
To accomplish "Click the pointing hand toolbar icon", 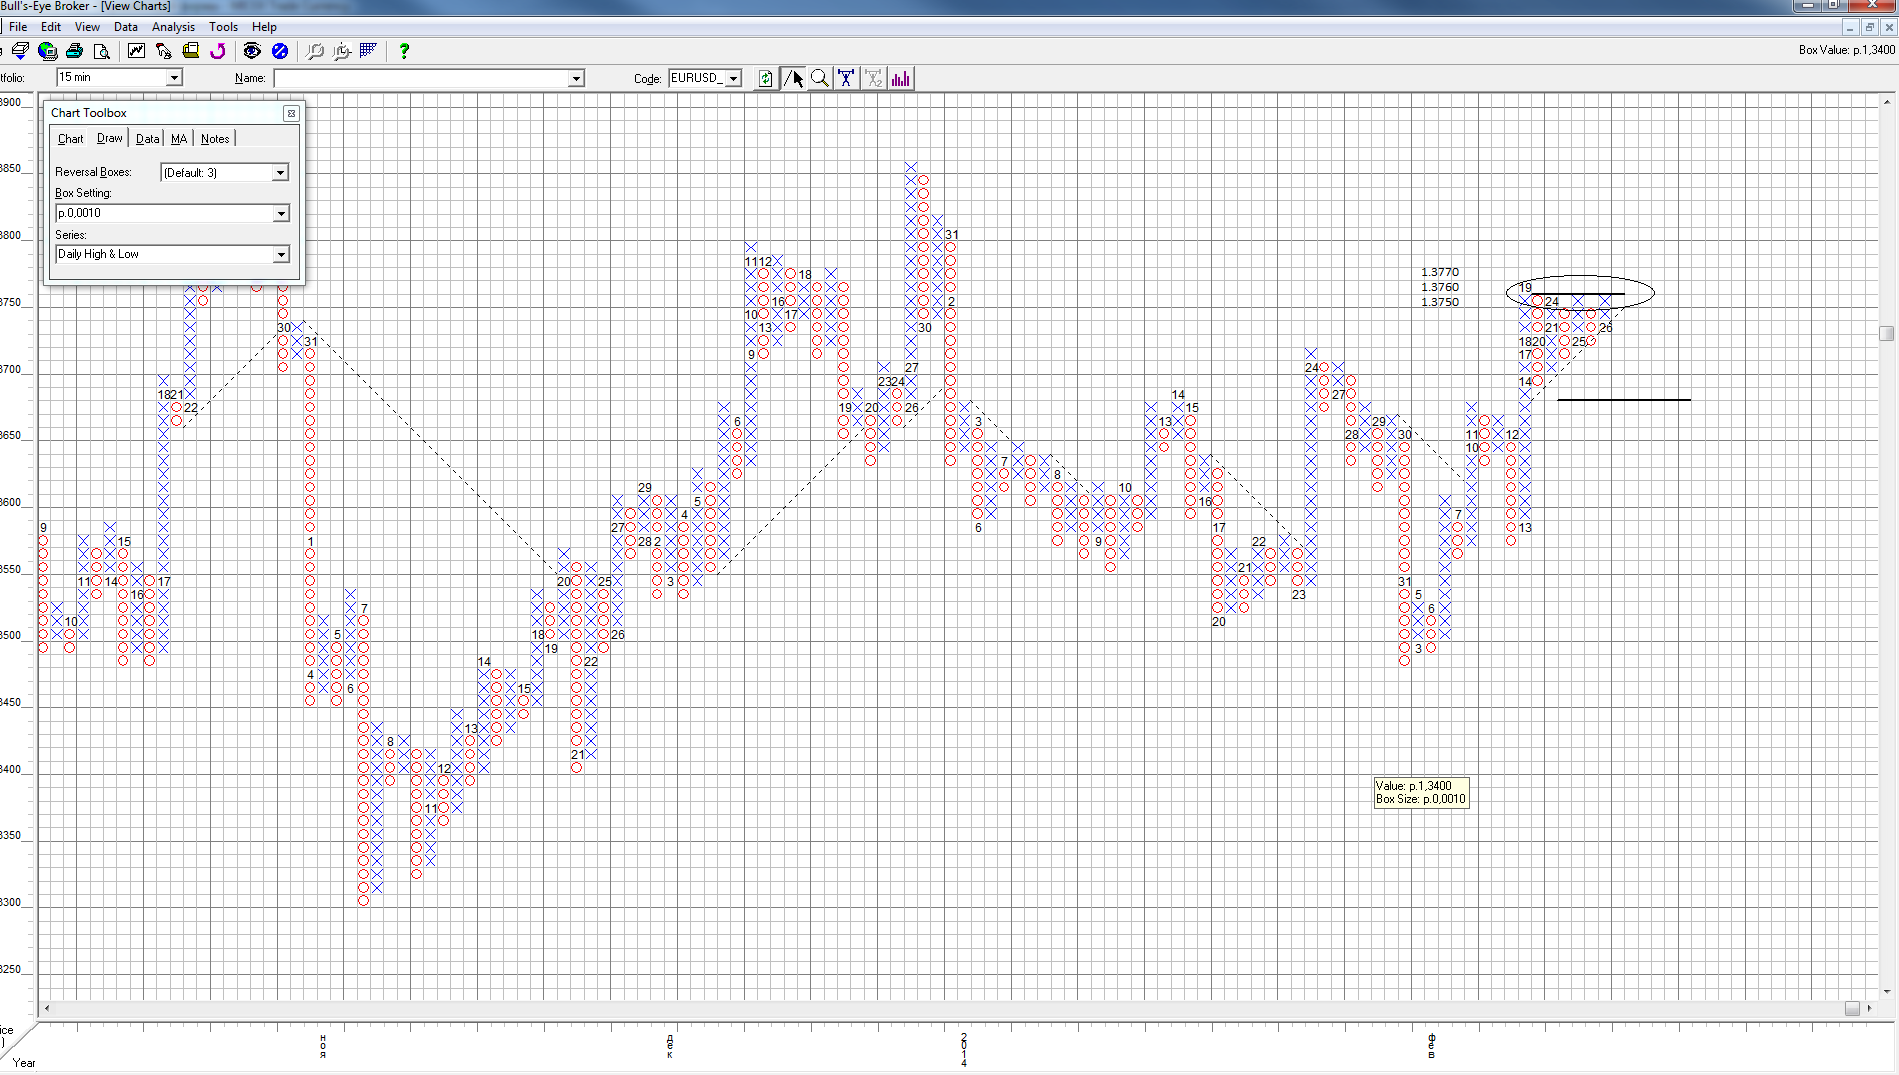I will click(164, 51).
